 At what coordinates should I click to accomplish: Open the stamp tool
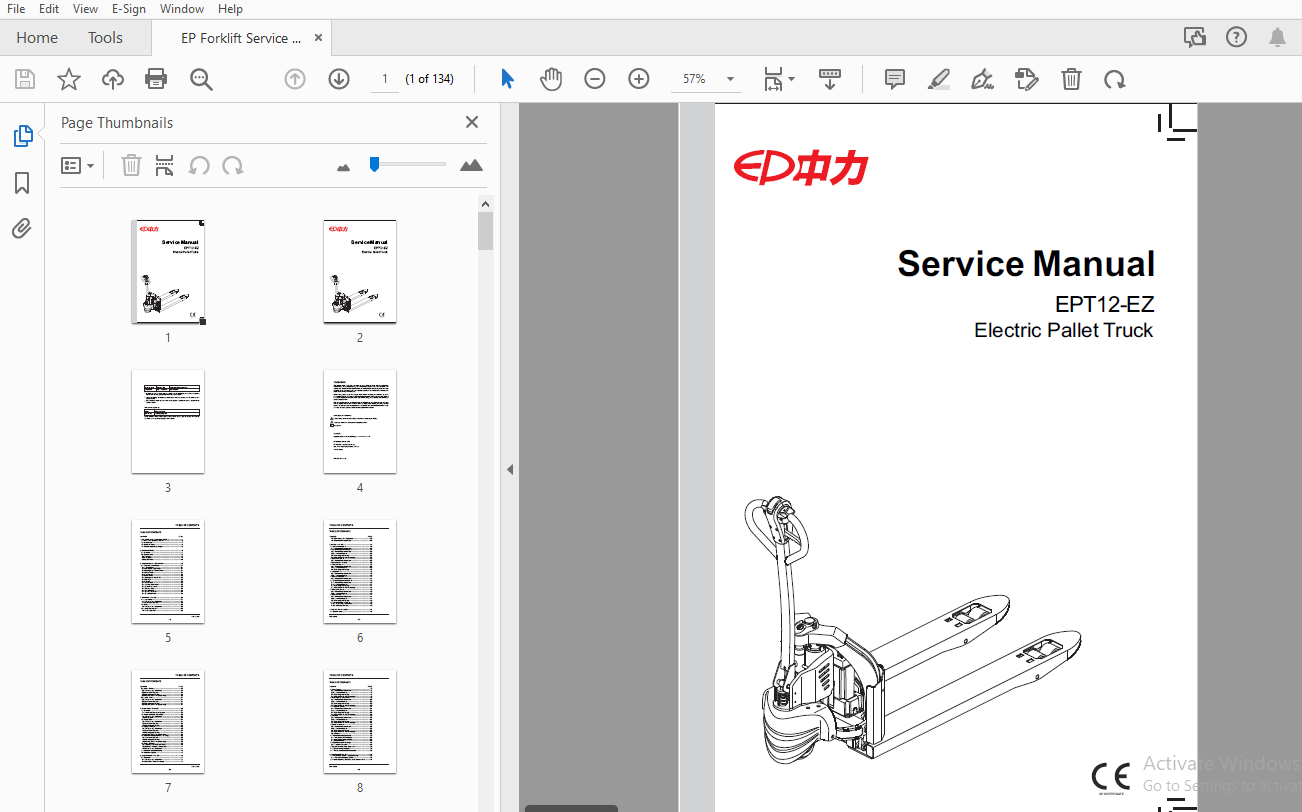(x=1027, y=79)
